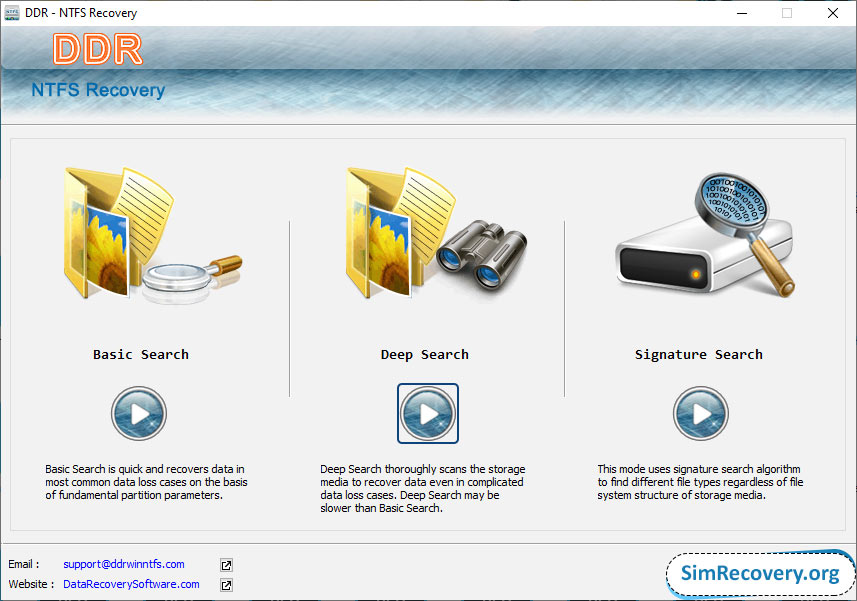Launch Deep Search with its play button
The width and height of the screenshot is (857, 601).
[427, 413]
